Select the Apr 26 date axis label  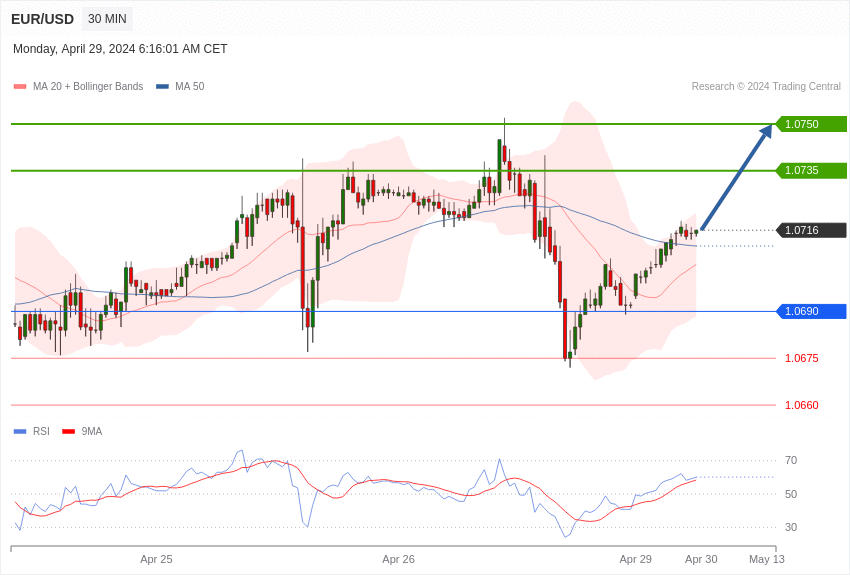click(x=398, y=559)
